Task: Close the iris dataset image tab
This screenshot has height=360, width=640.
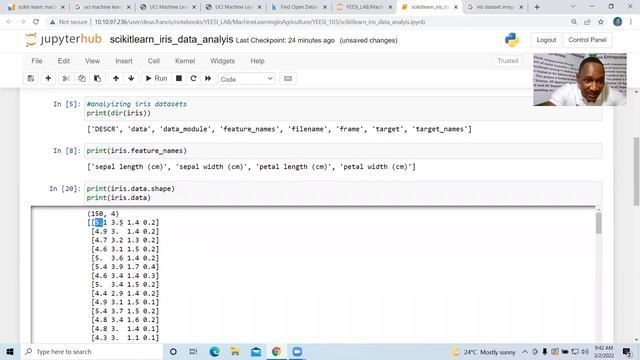Action: [521, 7]
